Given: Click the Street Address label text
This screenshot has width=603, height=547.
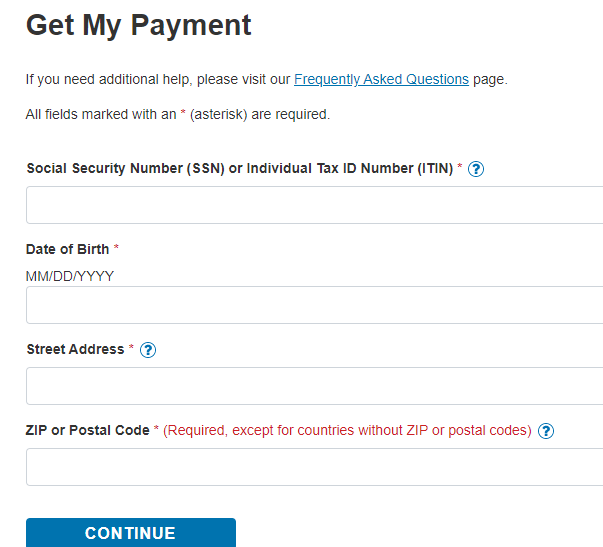Looking at the screenshot, I should coord(75,349).
